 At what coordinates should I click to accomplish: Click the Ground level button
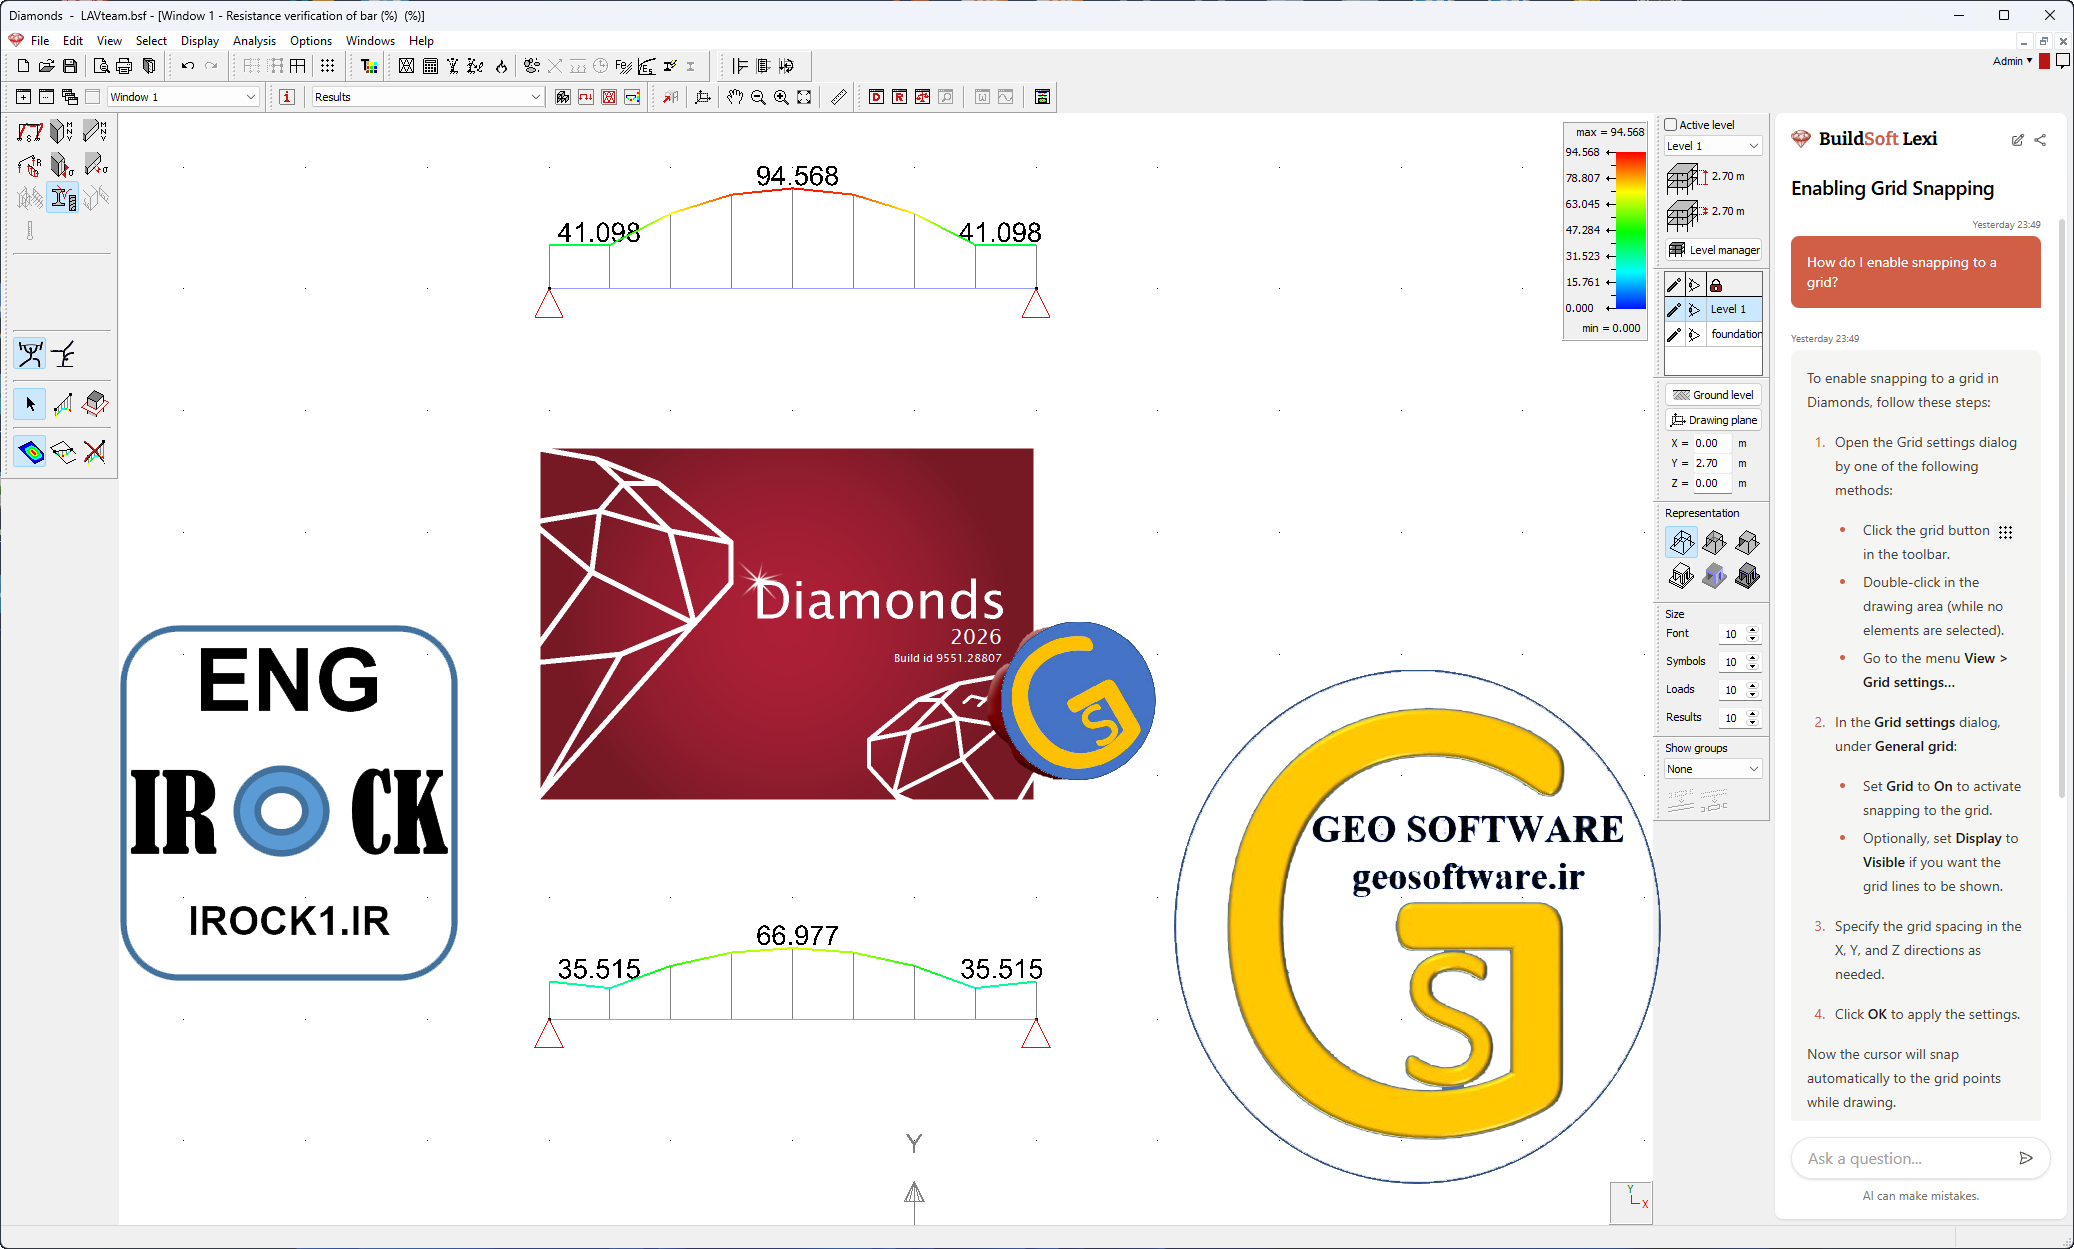(x=1713, y=395)
